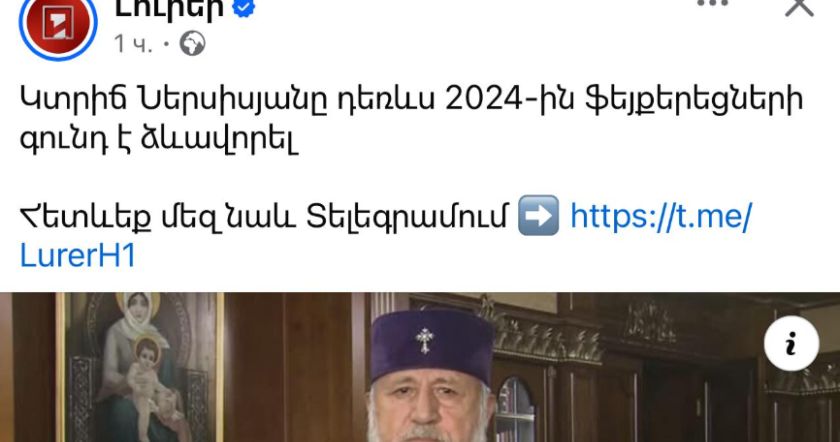The width and height of the screenshot is (840, 442).
Task: Click the '1 ч.' post timestamp
Action: [x=133, y=44]
